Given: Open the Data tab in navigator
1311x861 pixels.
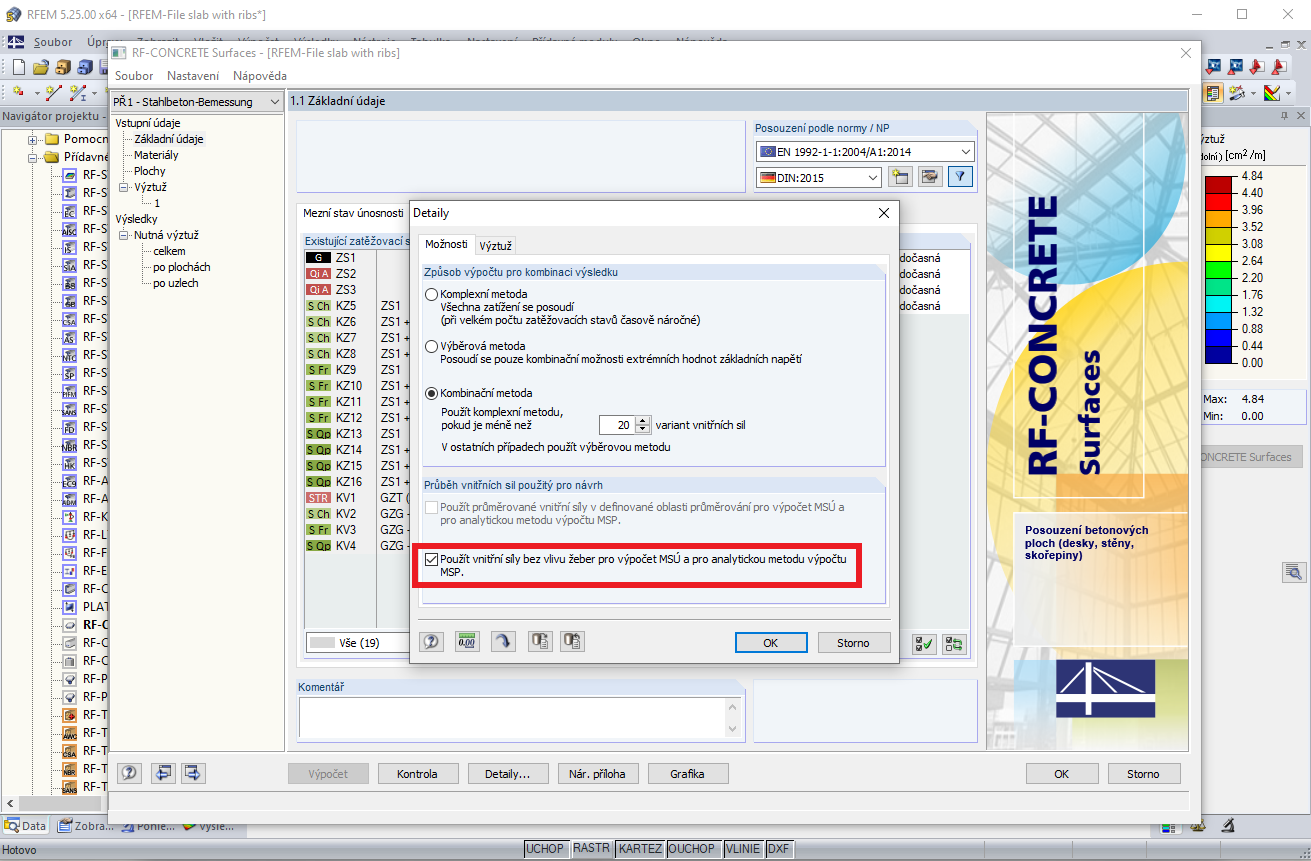Looking at the screenshot, I should point(26,826).
